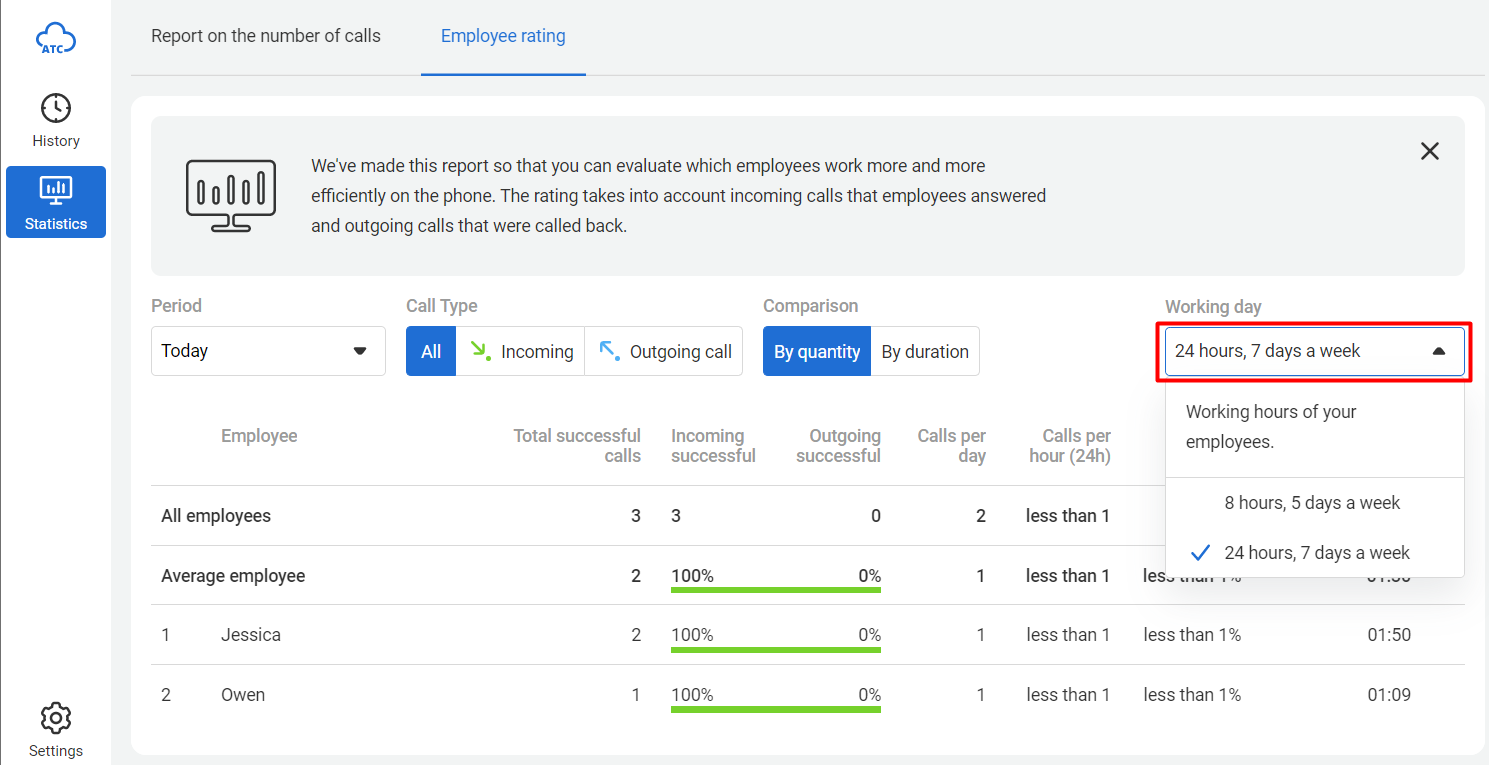Click Jessica's name in the table

click(251, 635)
